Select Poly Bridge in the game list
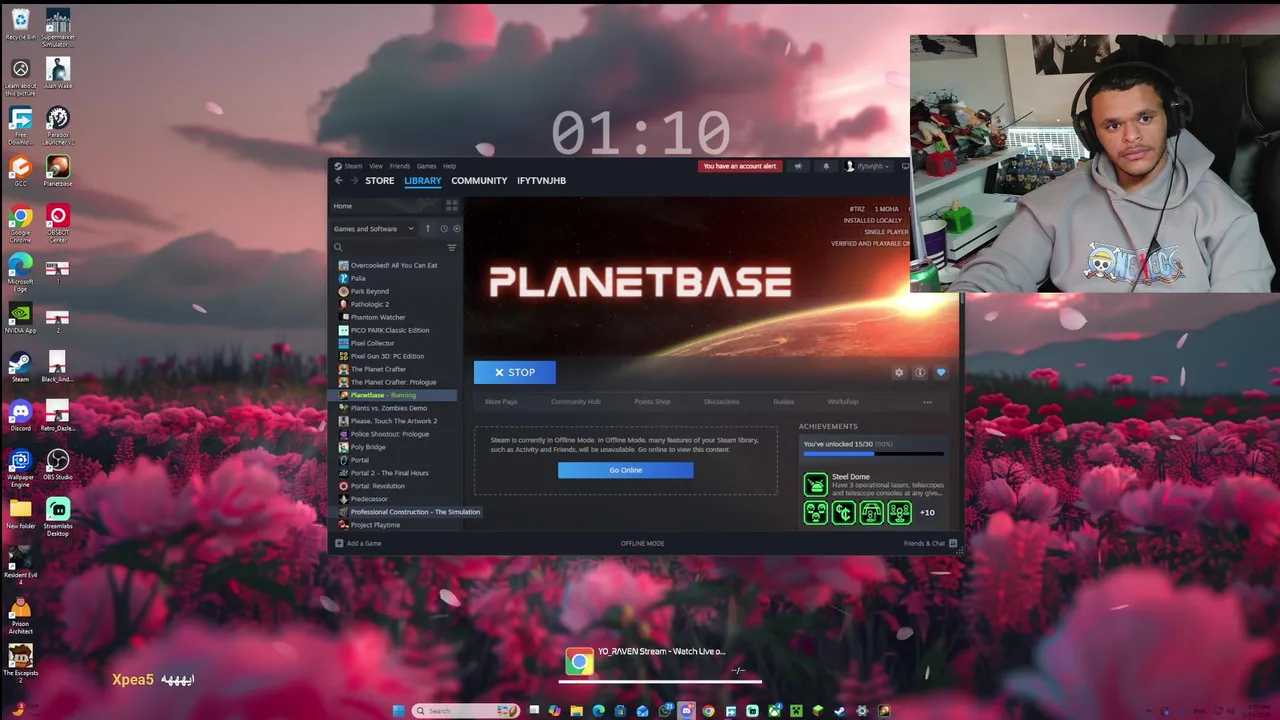This screenshot has height=720, width=1280. (368, 447)
